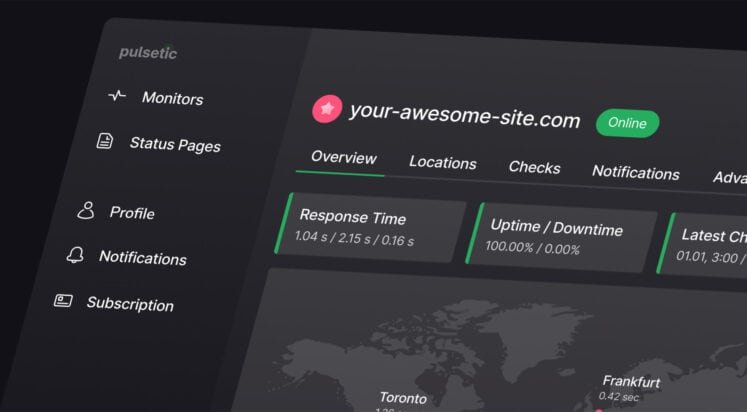Open Subscription in the sidebar
The height and width of the screenshot is (412, 747).
tap(130, 304)
